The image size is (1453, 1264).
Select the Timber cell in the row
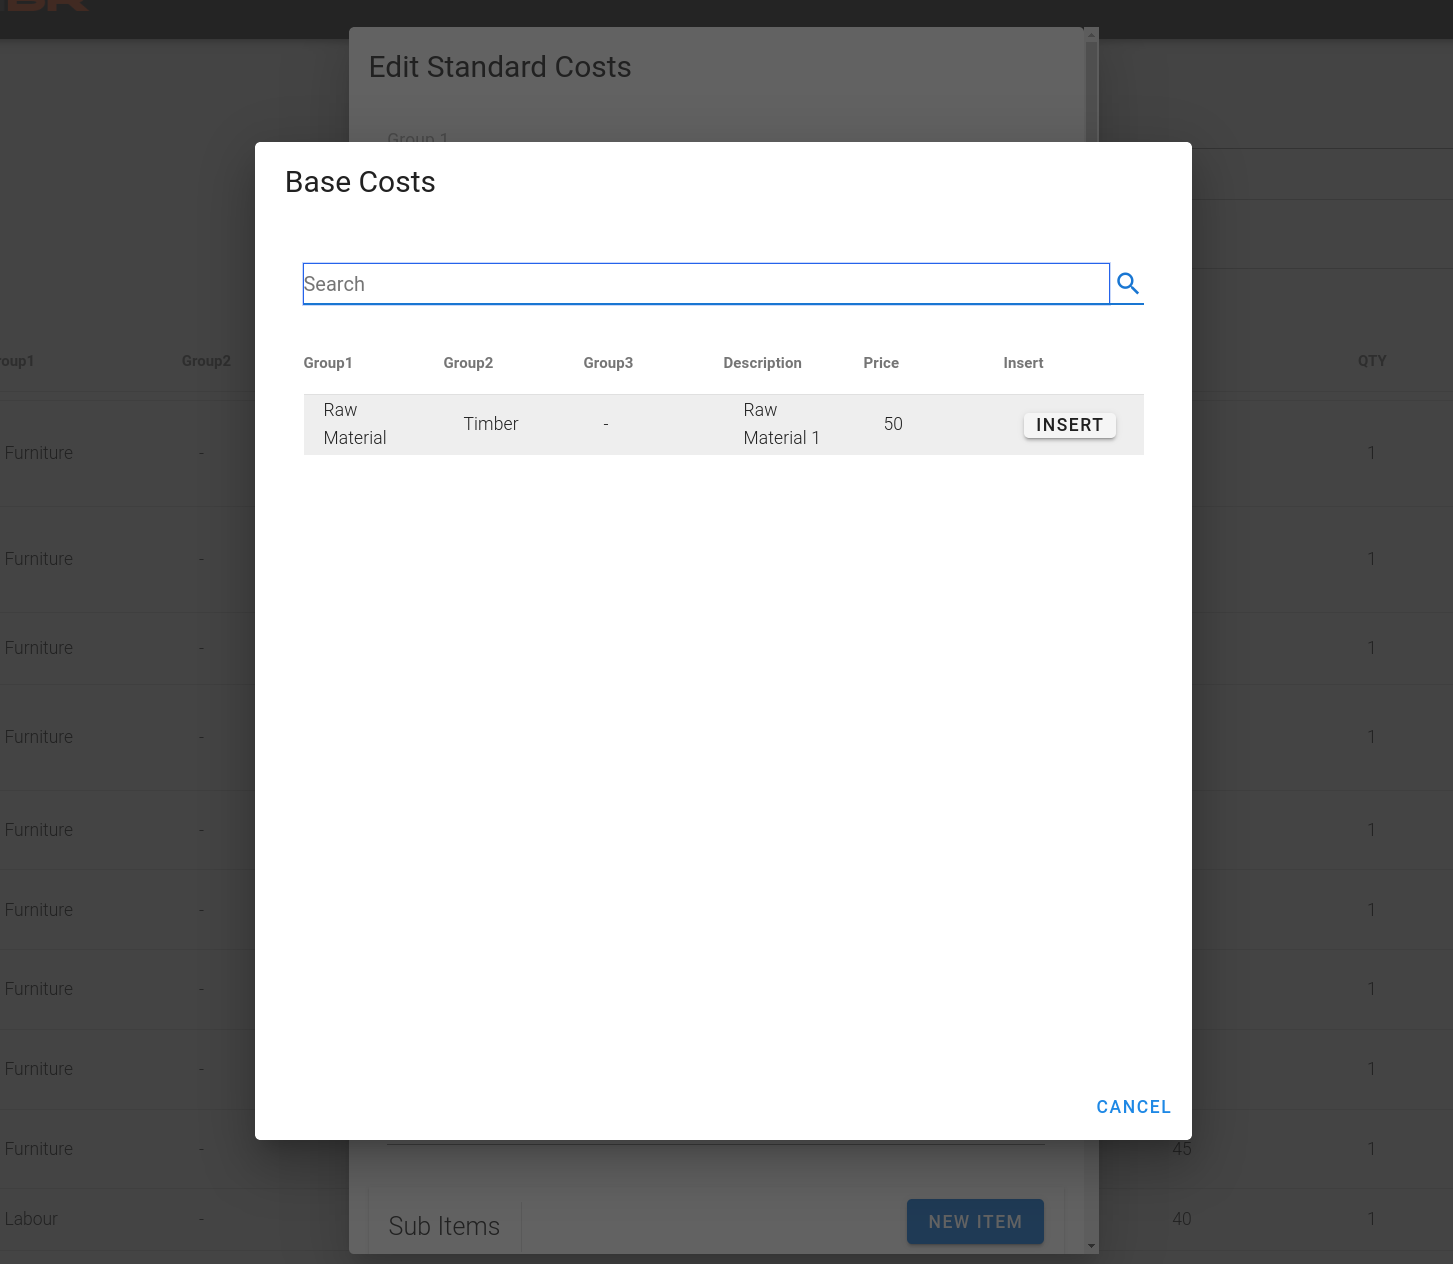pyautogui.click(x=491, y=424)
